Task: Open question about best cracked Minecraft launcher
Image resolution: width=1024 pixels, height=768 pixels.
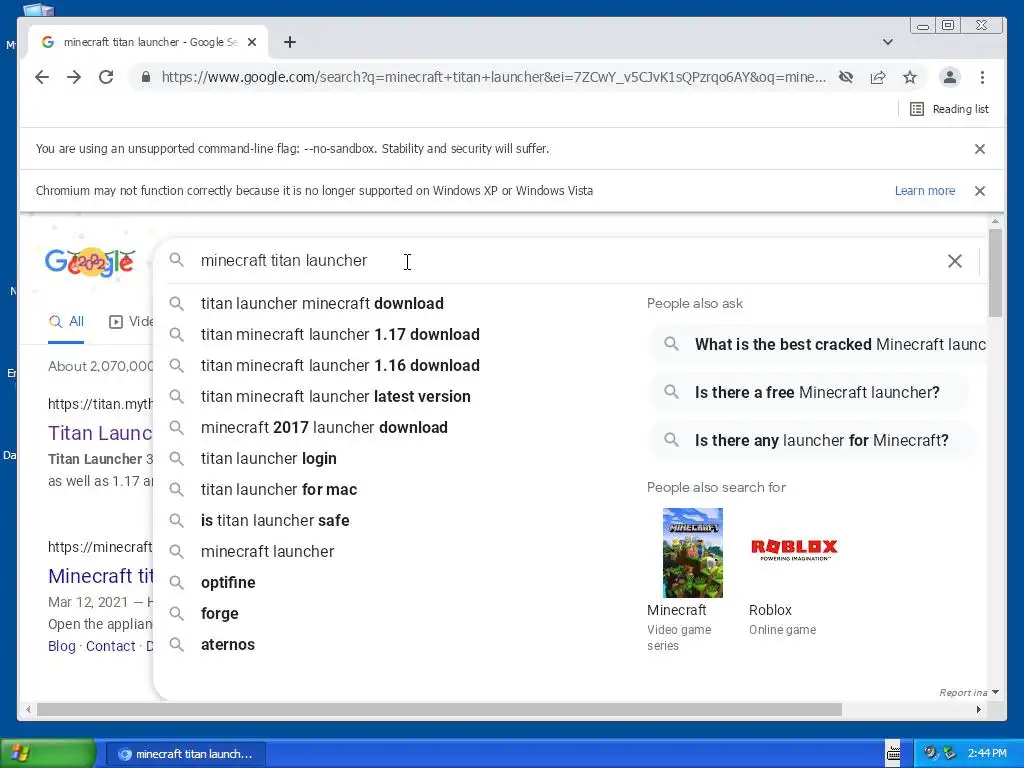Action: tap(818, 344)
